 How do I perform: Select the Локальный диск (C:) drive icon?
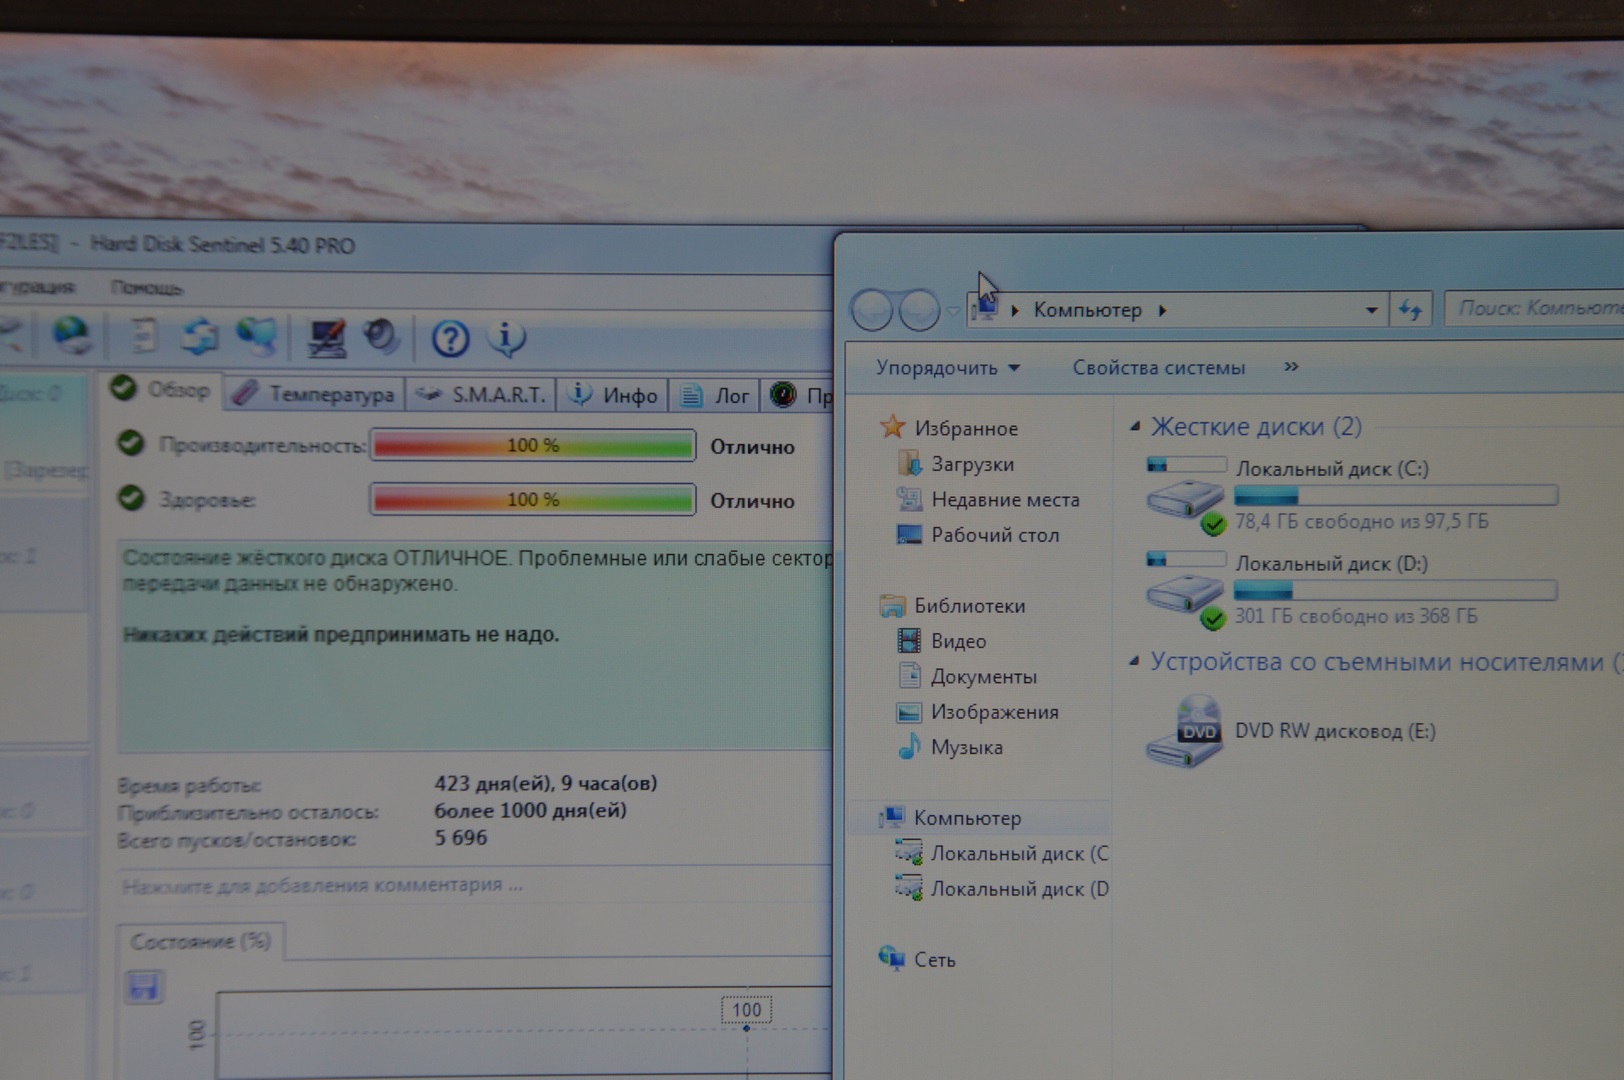[1186, 495]
